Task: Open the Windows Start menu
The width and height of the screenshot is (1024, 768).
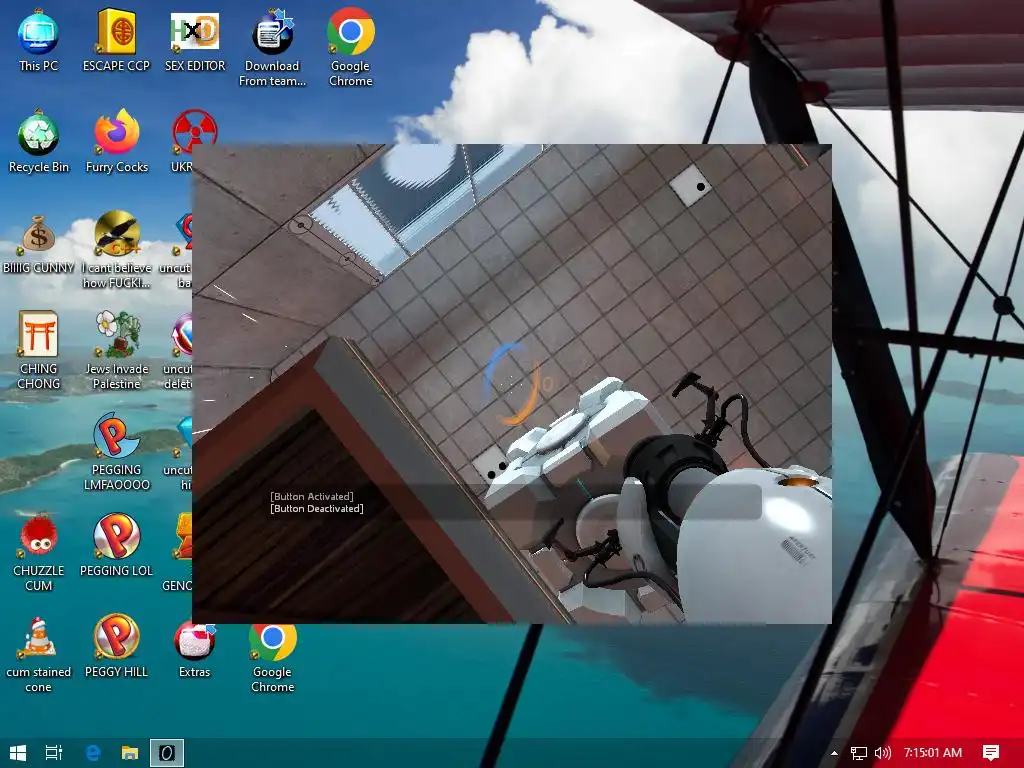Action: click(x=18, y=753)
